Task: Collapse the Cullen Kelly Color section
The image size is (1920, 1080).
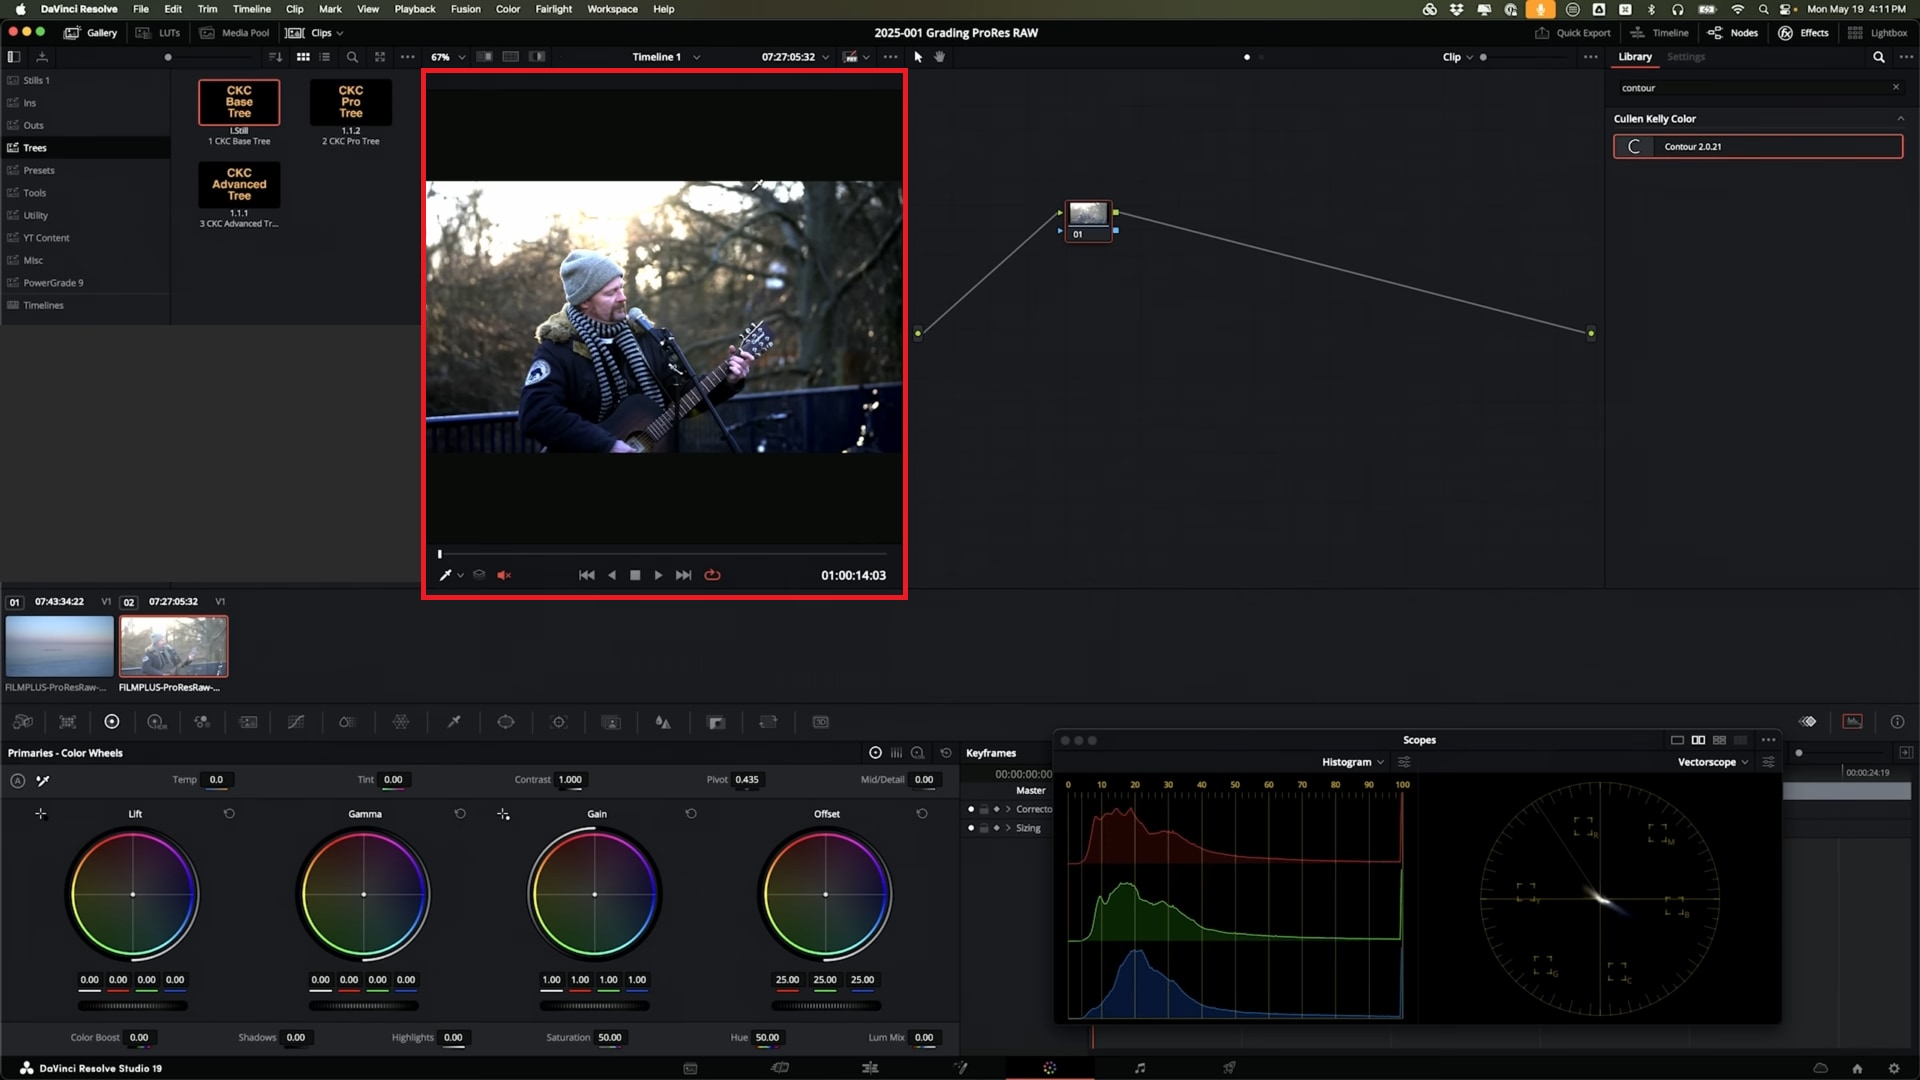Action: tap(1901, 119)
